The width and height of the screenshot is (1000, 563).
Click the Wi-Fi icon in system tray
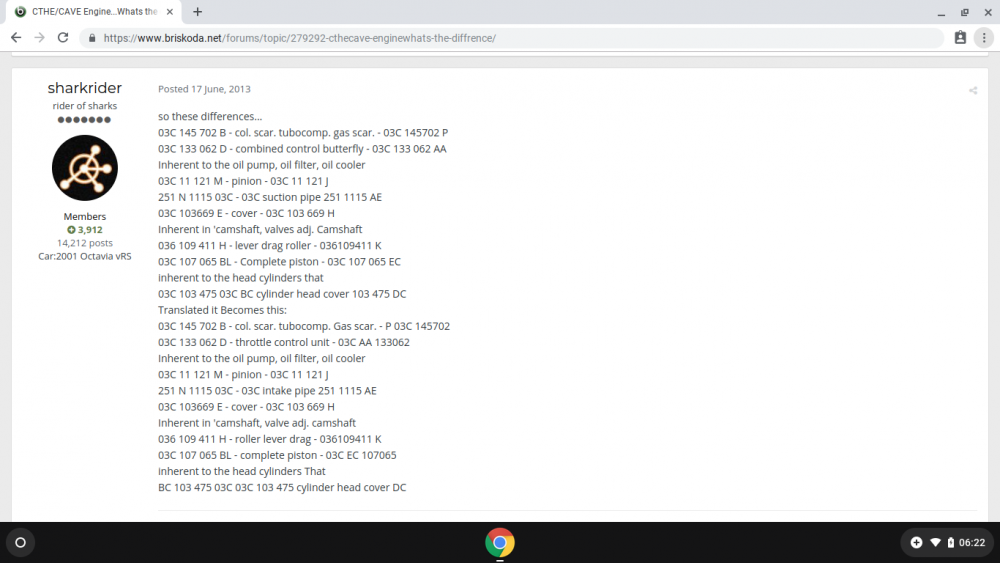pos(936,543)
